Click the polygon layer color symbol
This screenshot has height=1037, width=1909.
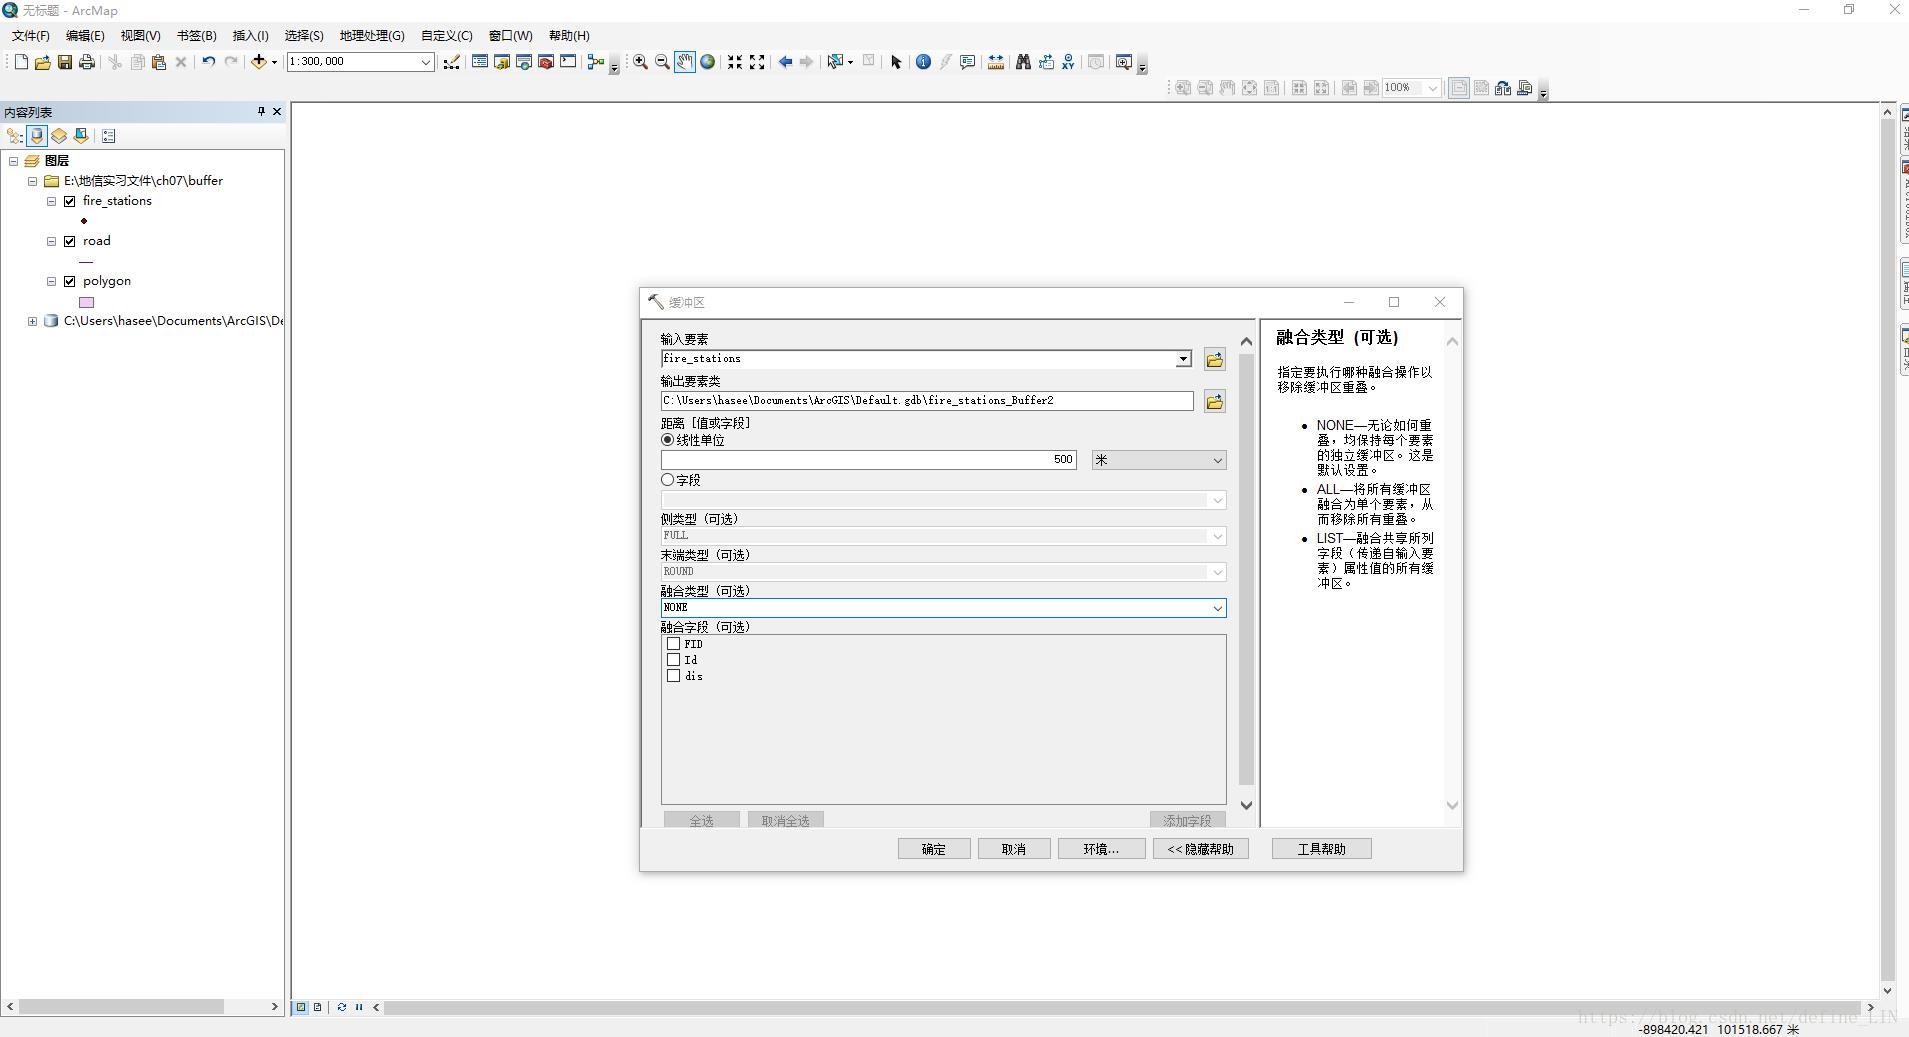click(x=87, y=302)
